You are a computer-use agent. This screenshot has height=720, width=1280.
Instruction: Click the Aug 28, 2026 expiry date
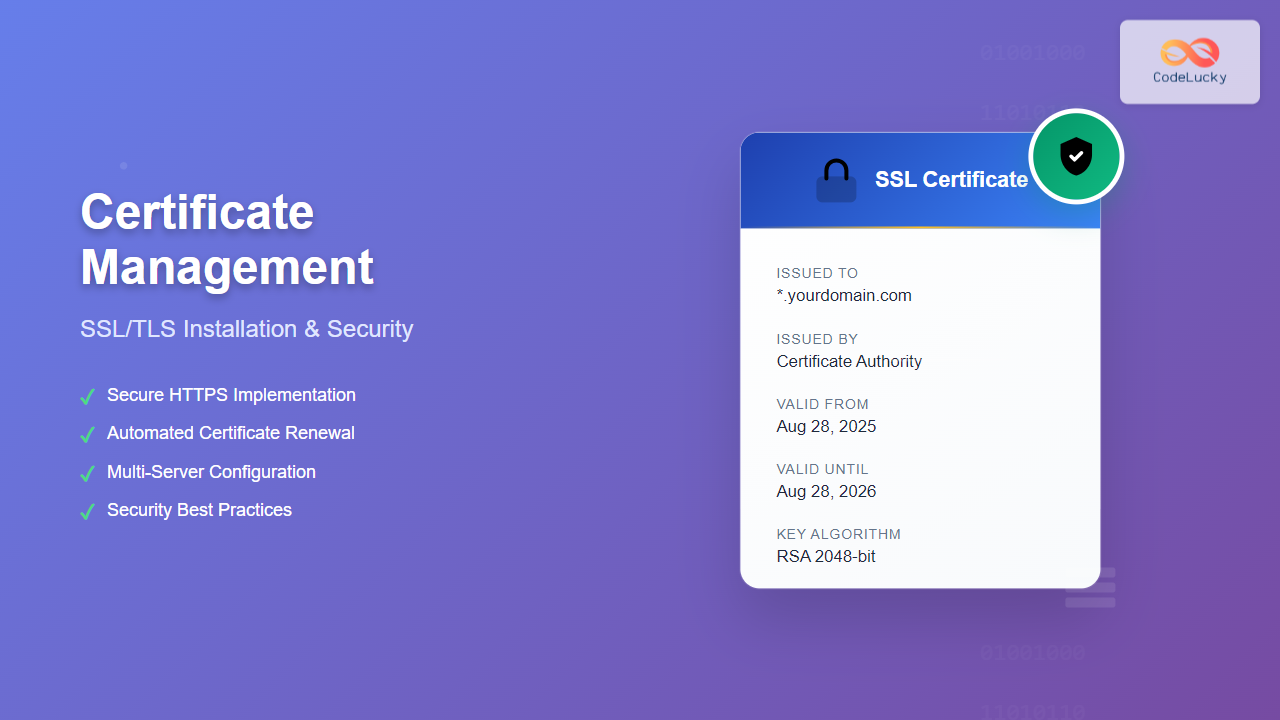pyautogui.click(x=826, y=491)
